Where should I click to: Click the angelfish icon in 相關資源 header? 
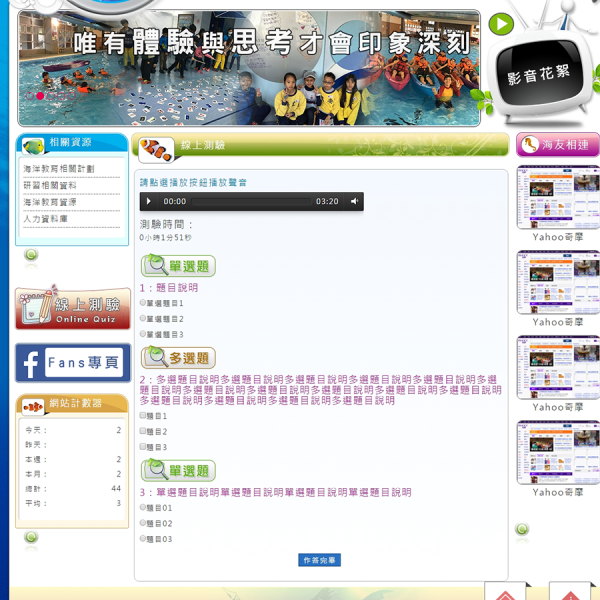click(33, 147)
